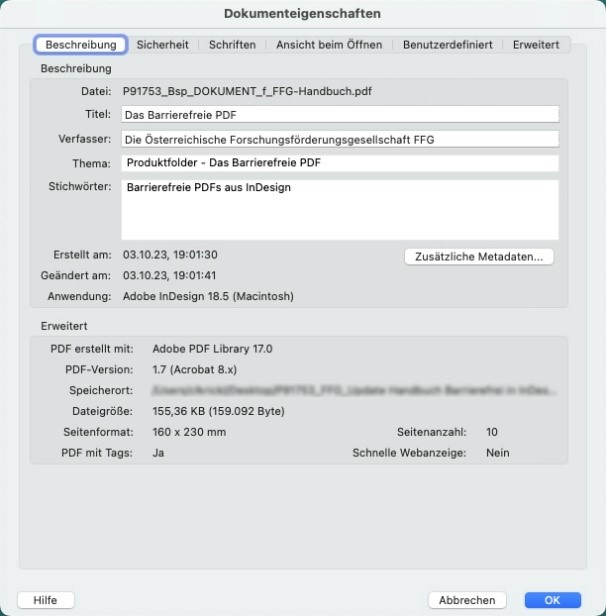The width and height of the screenshot is (606, 616).
Task: Select file size 155,36 KB value
Action: [218, 411]
